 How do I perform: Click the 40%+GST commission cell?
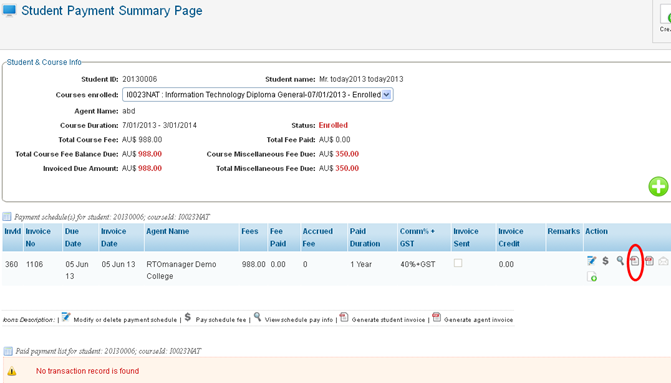(x=418, y=264)
